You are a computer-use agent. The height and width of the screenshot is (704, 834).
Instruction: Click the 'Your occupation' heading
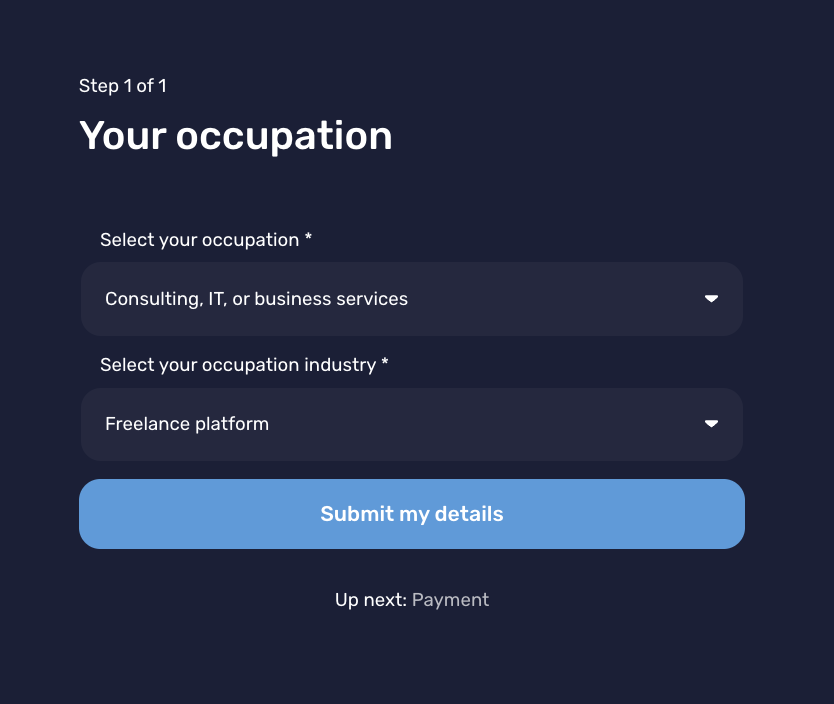(x=236, y=136)
